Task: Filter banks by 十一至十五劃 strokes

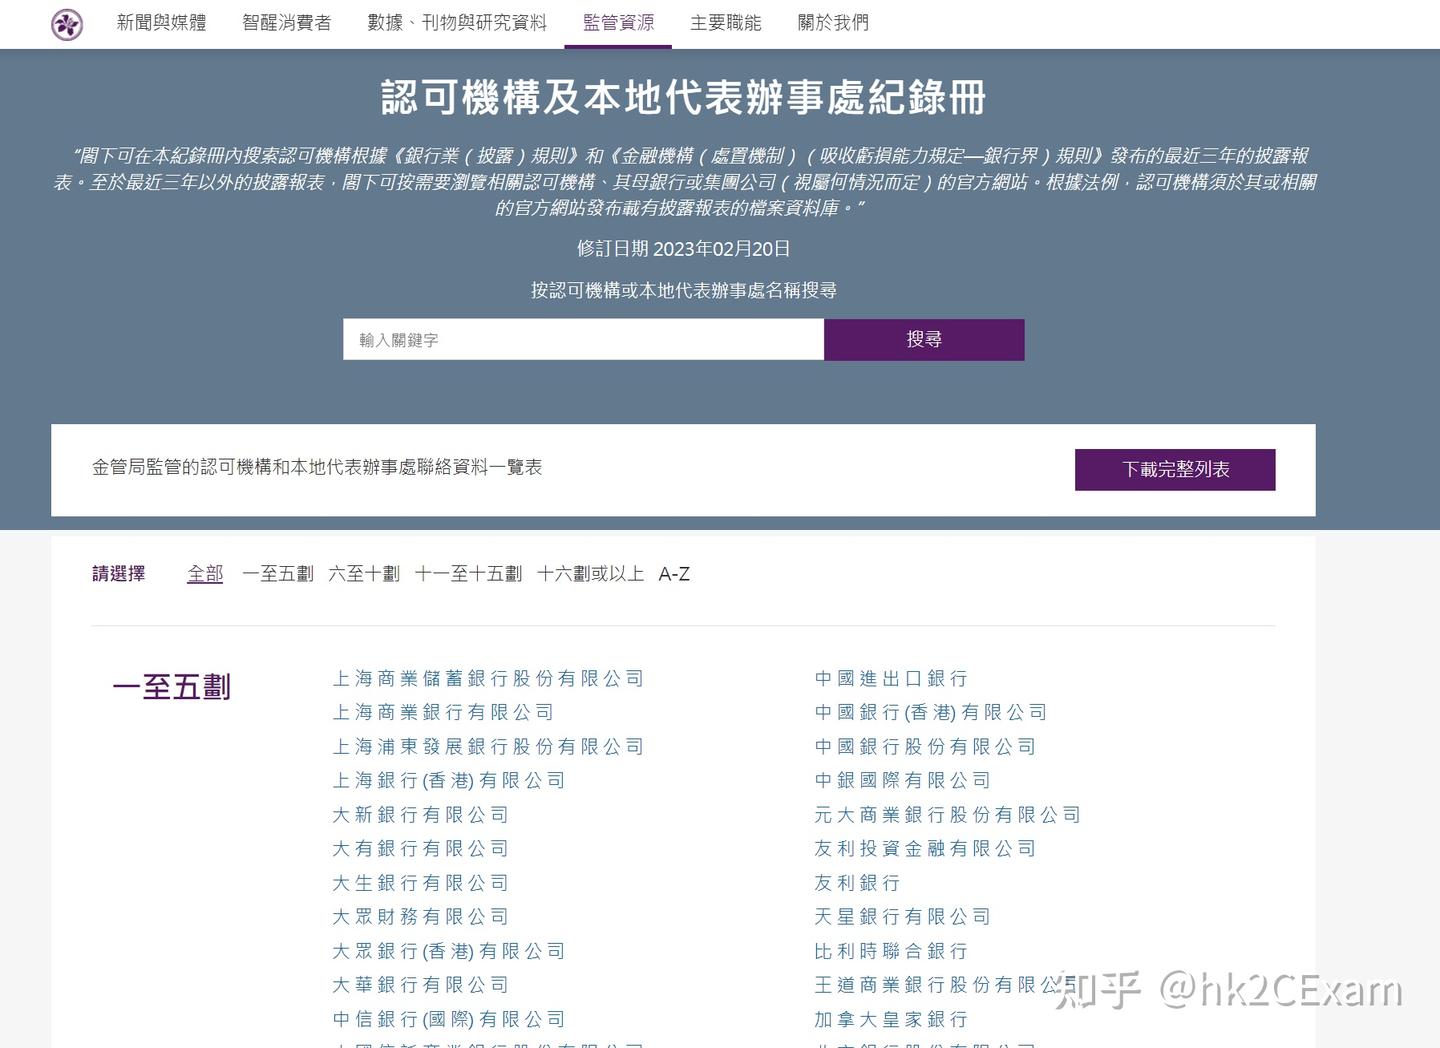Action: pyautogui.click(x=468, y=574)
